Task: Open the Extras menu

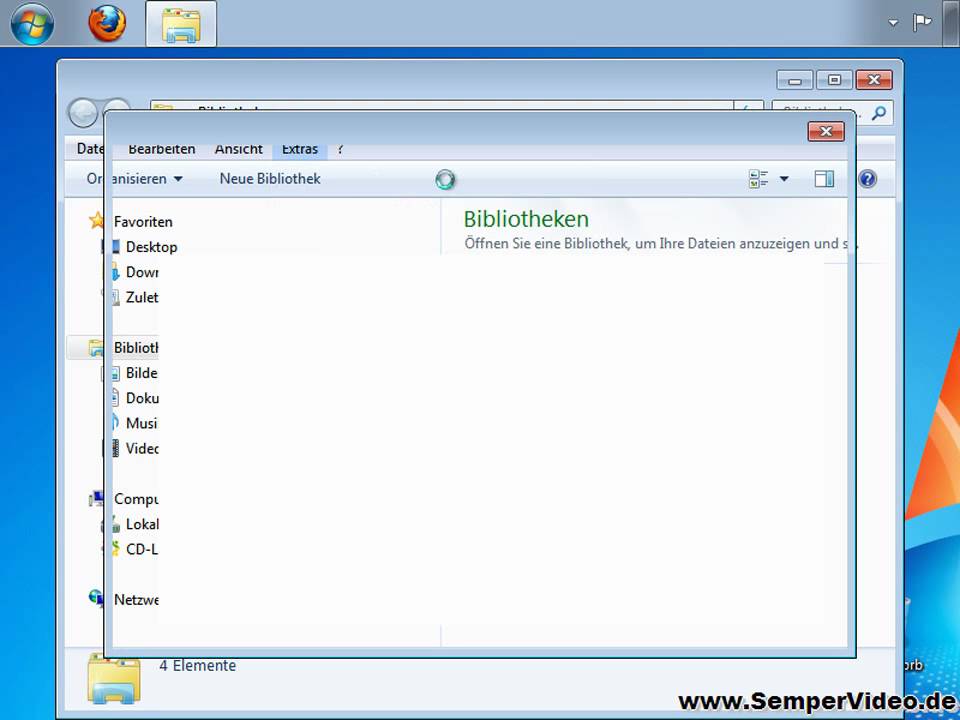Action: [x=300, y=149]
